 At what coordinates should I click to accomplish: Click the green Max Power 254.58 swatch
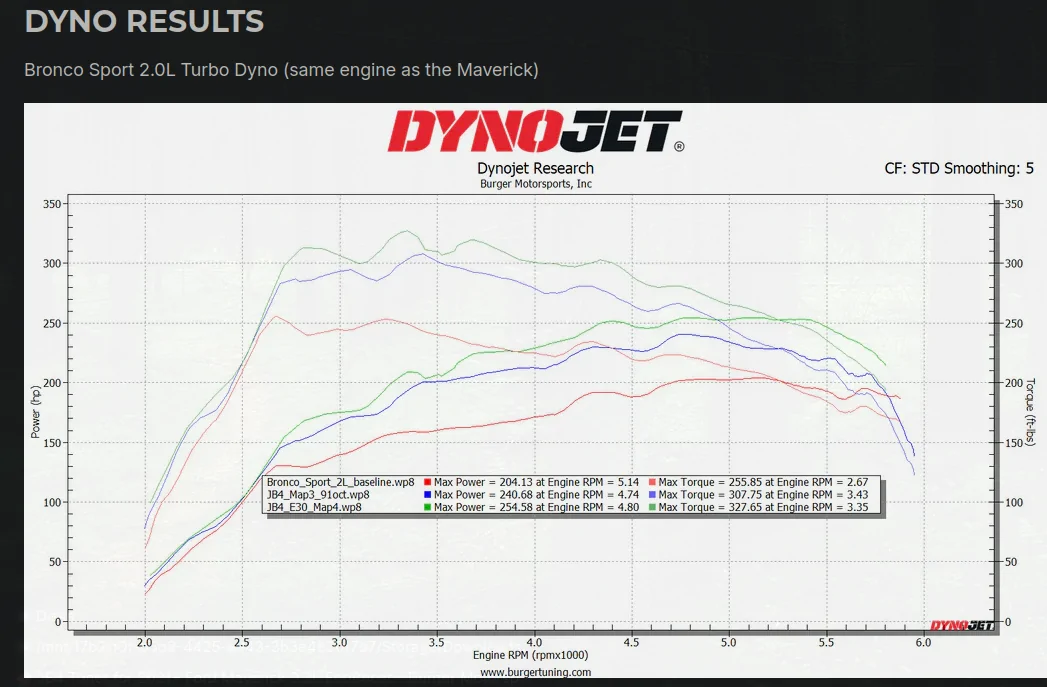point(427,507)
